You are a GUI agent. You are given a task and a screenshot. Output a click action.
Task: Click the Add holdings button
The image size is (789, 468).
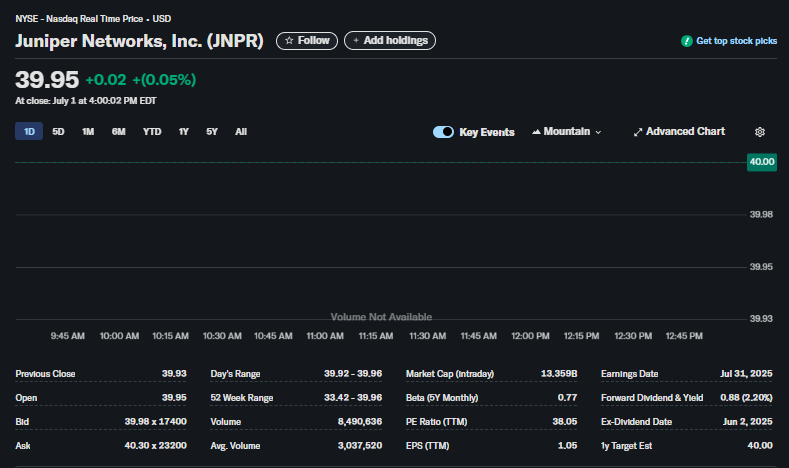pyautogui.click(x=390, y=41)
